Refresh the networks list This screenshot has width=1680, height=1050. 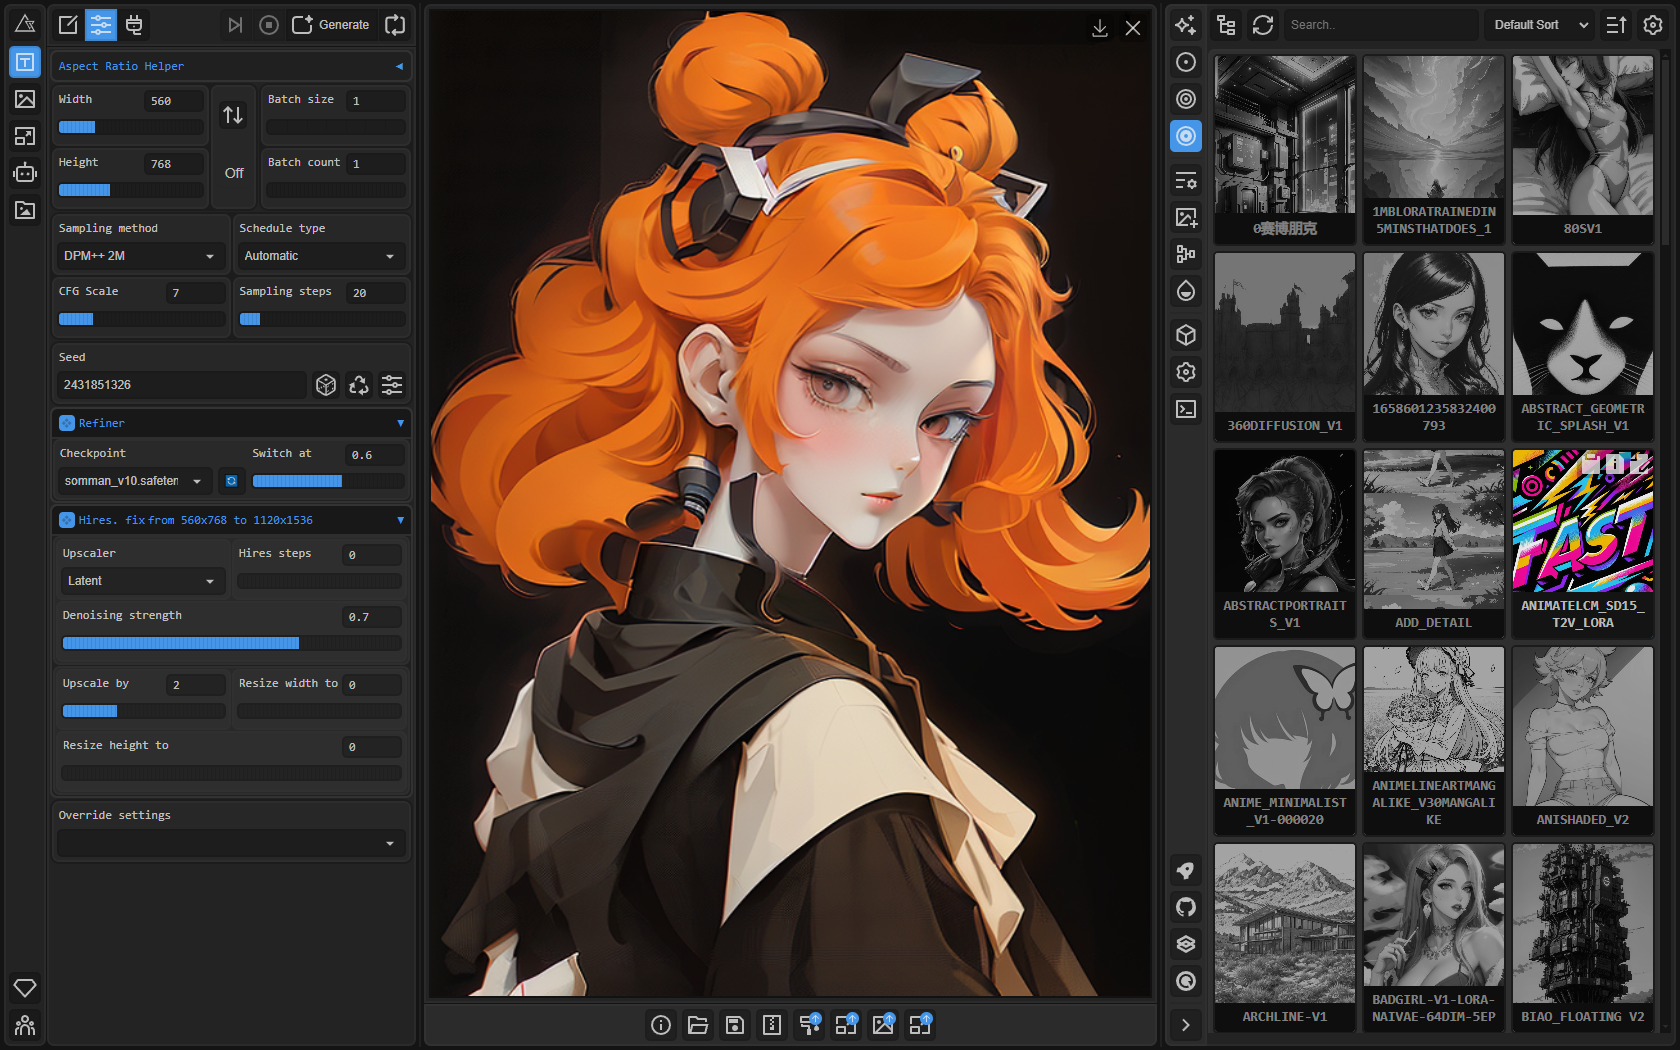pyautogui.click(x=1263, y=25)
